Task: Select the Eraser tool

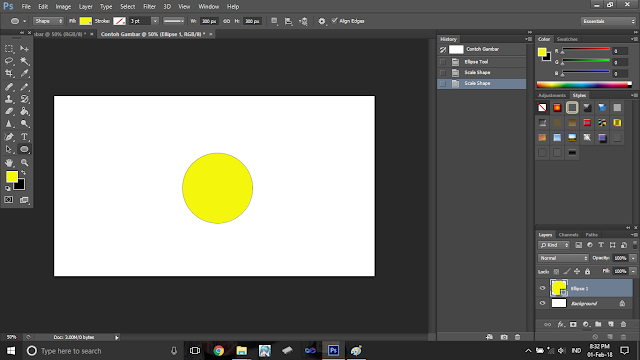Action: 9,111
